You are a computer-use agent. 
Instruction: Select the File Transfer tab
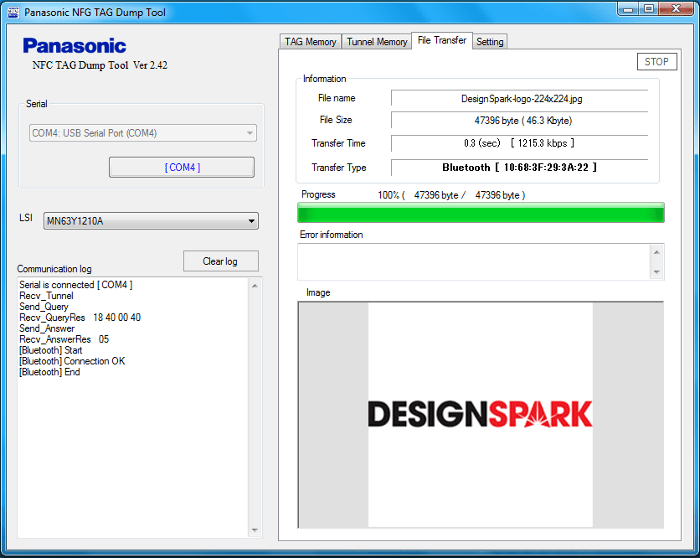[442, 40]
